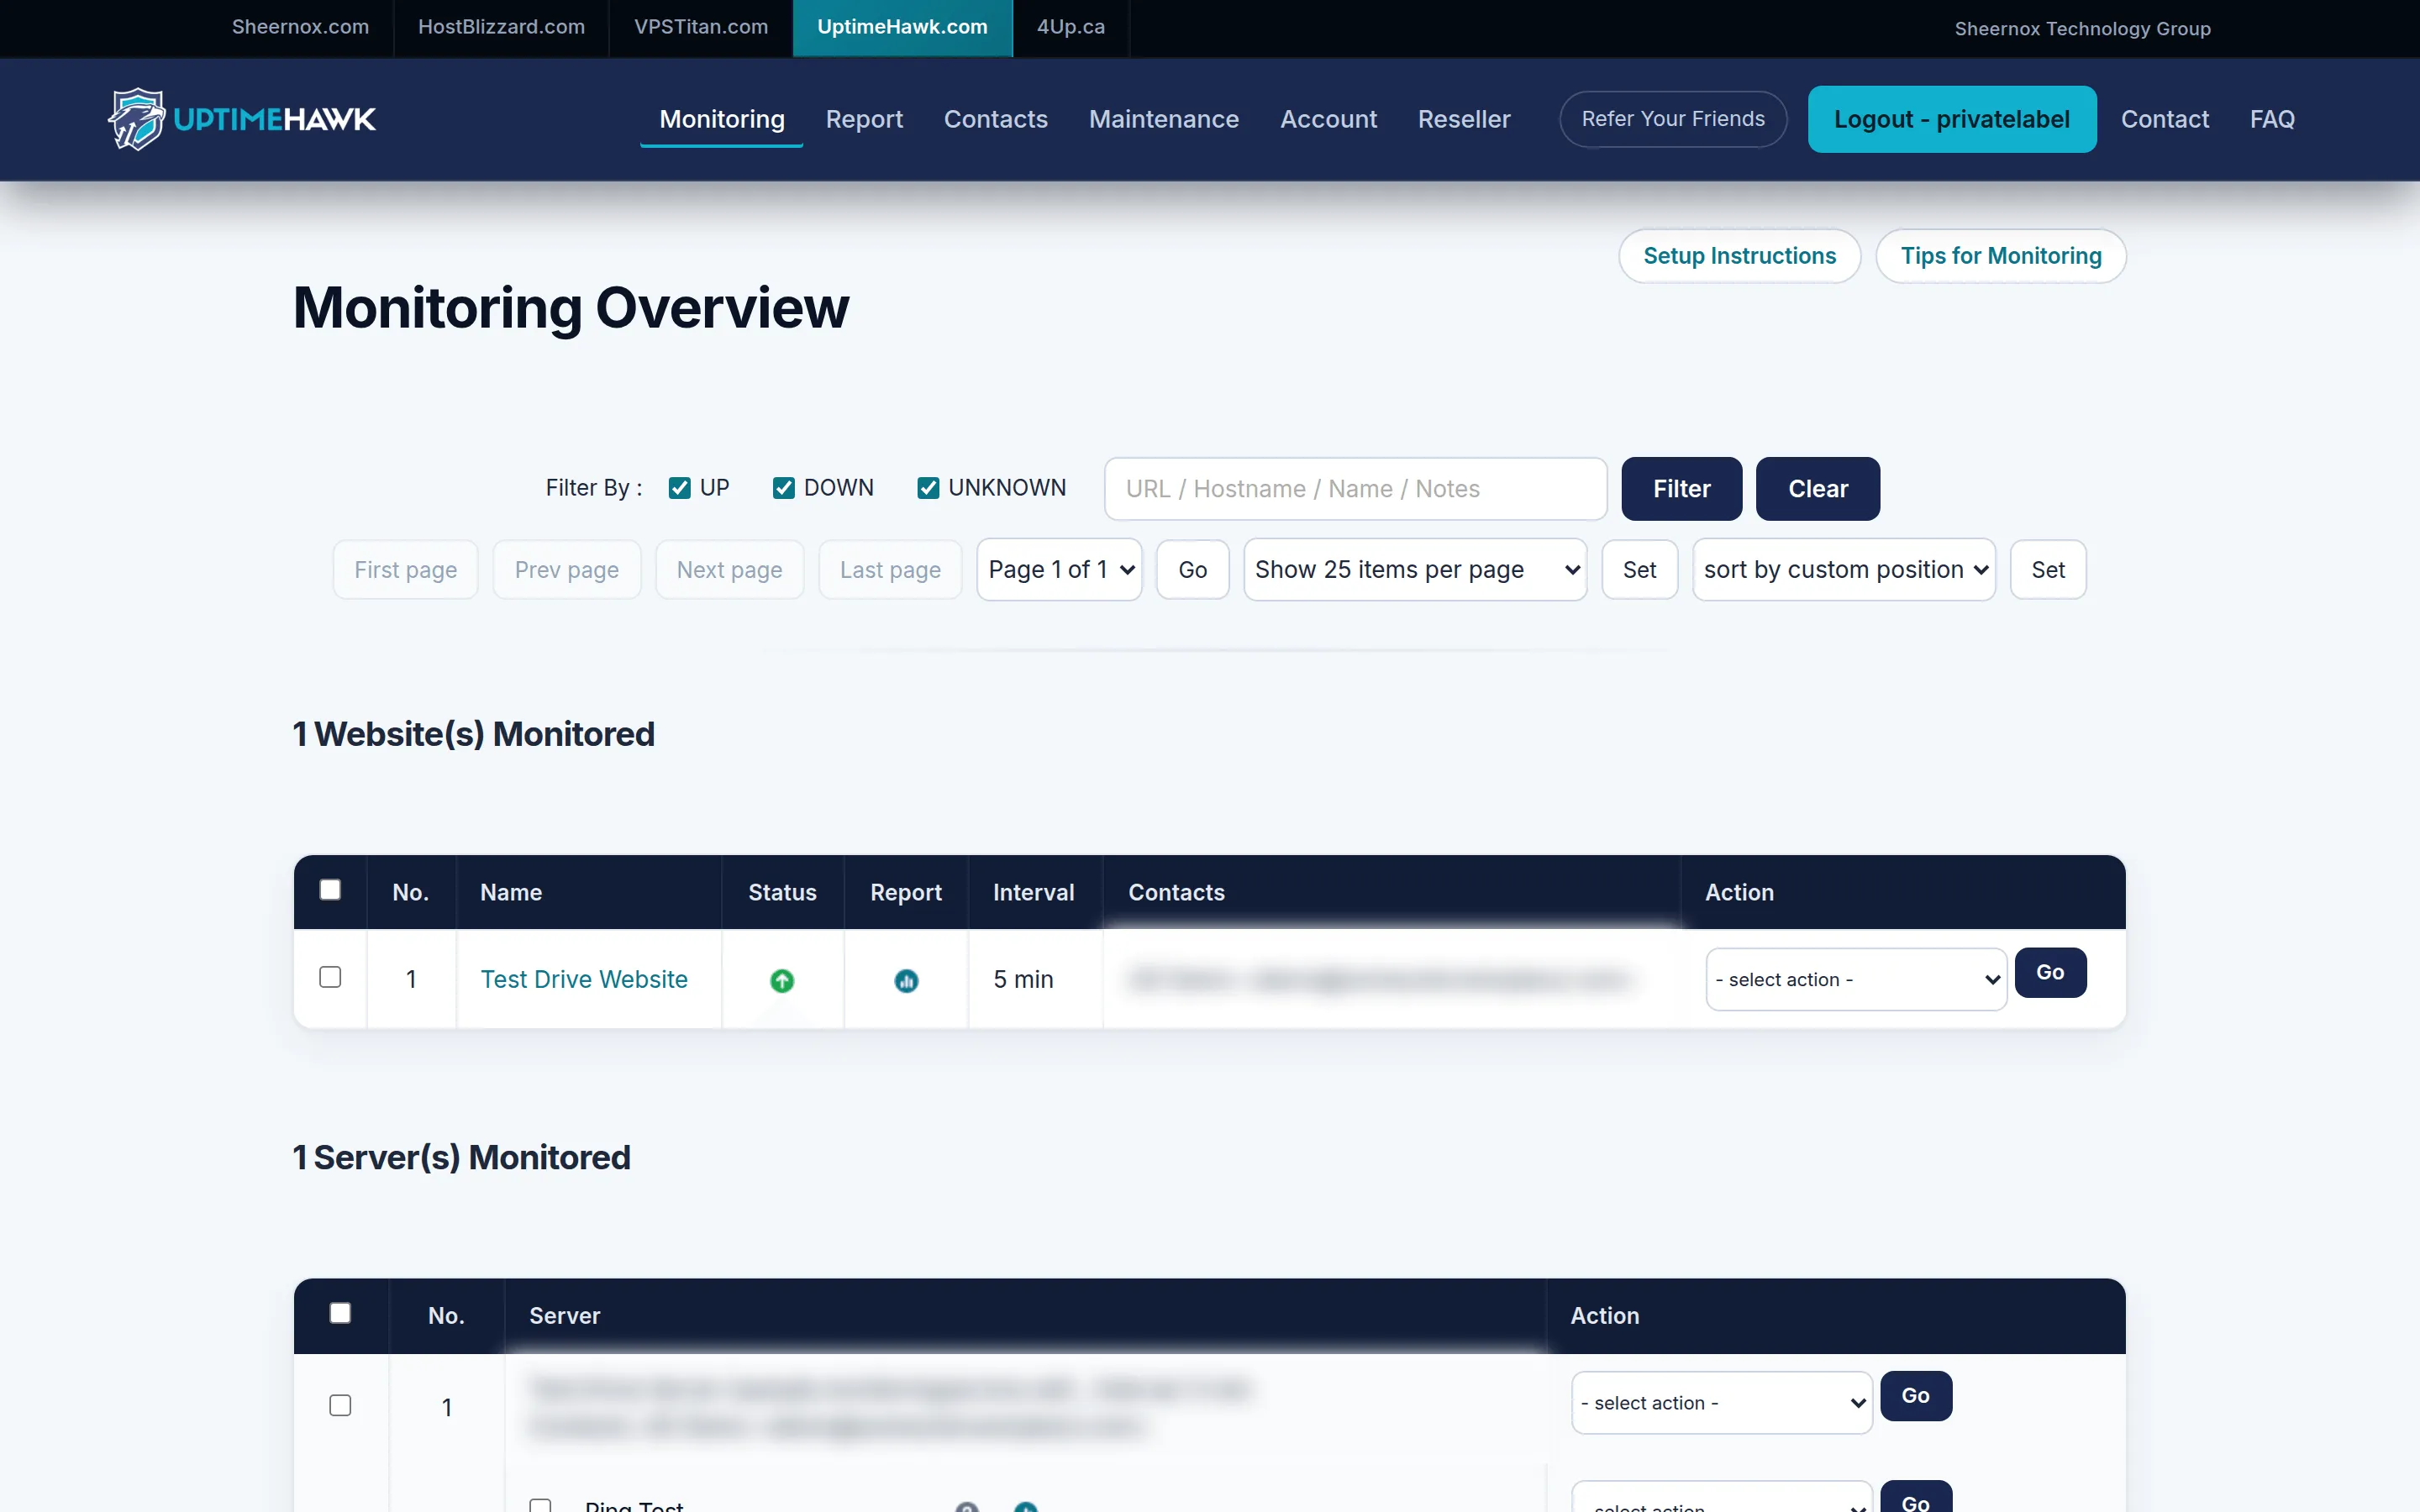Open the Account menu
The width and height of the screenshot is (2420, 1512).
click(1328, 119)
